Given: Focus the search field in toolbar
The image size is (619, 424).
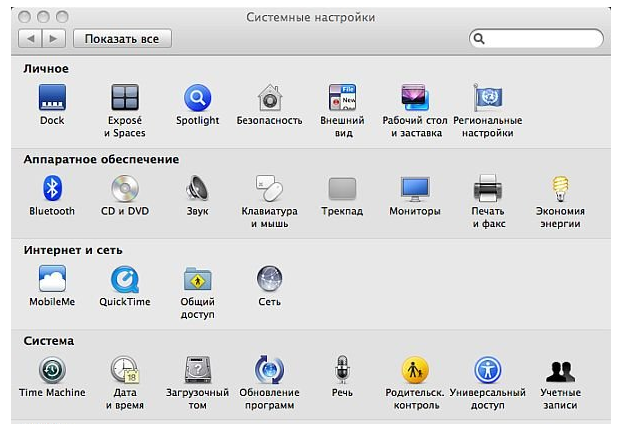Looking at the screenshot, I should [x=536, y=39].
